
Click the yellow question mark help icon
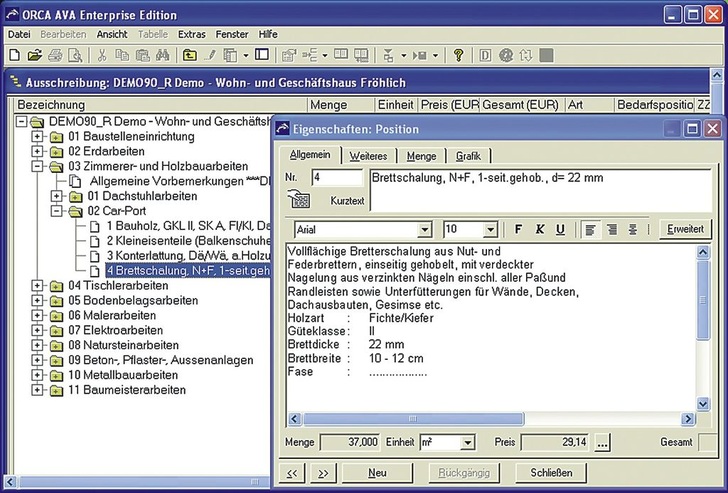click(x=458, y=55)
